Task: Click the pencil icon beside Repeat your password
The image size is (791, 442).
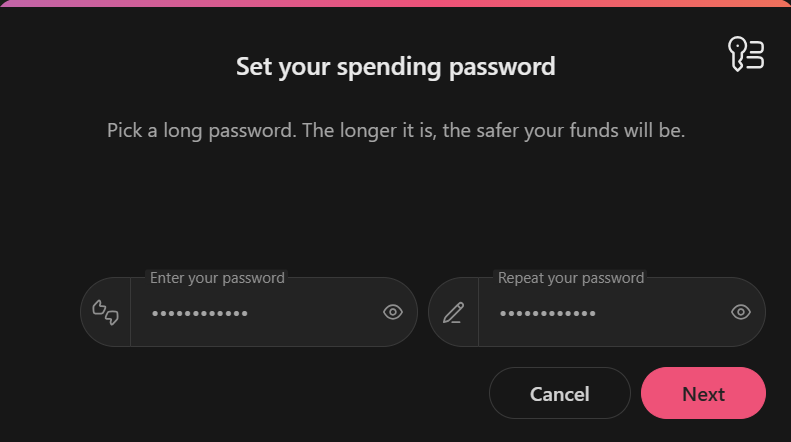Action: click(x=453, y=312)
